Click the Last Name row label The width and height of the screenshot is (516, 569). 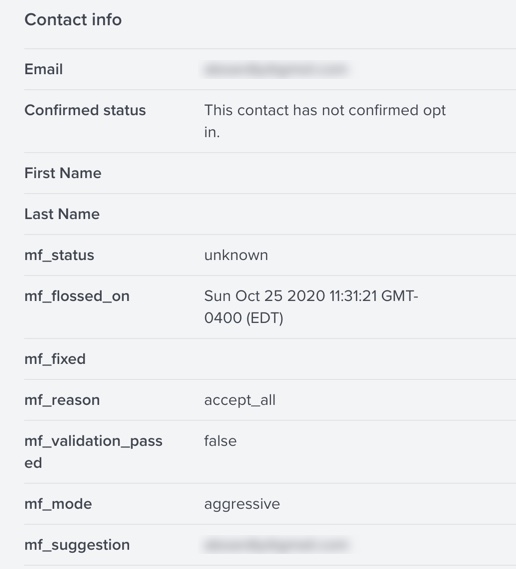[x=62, y=214]
